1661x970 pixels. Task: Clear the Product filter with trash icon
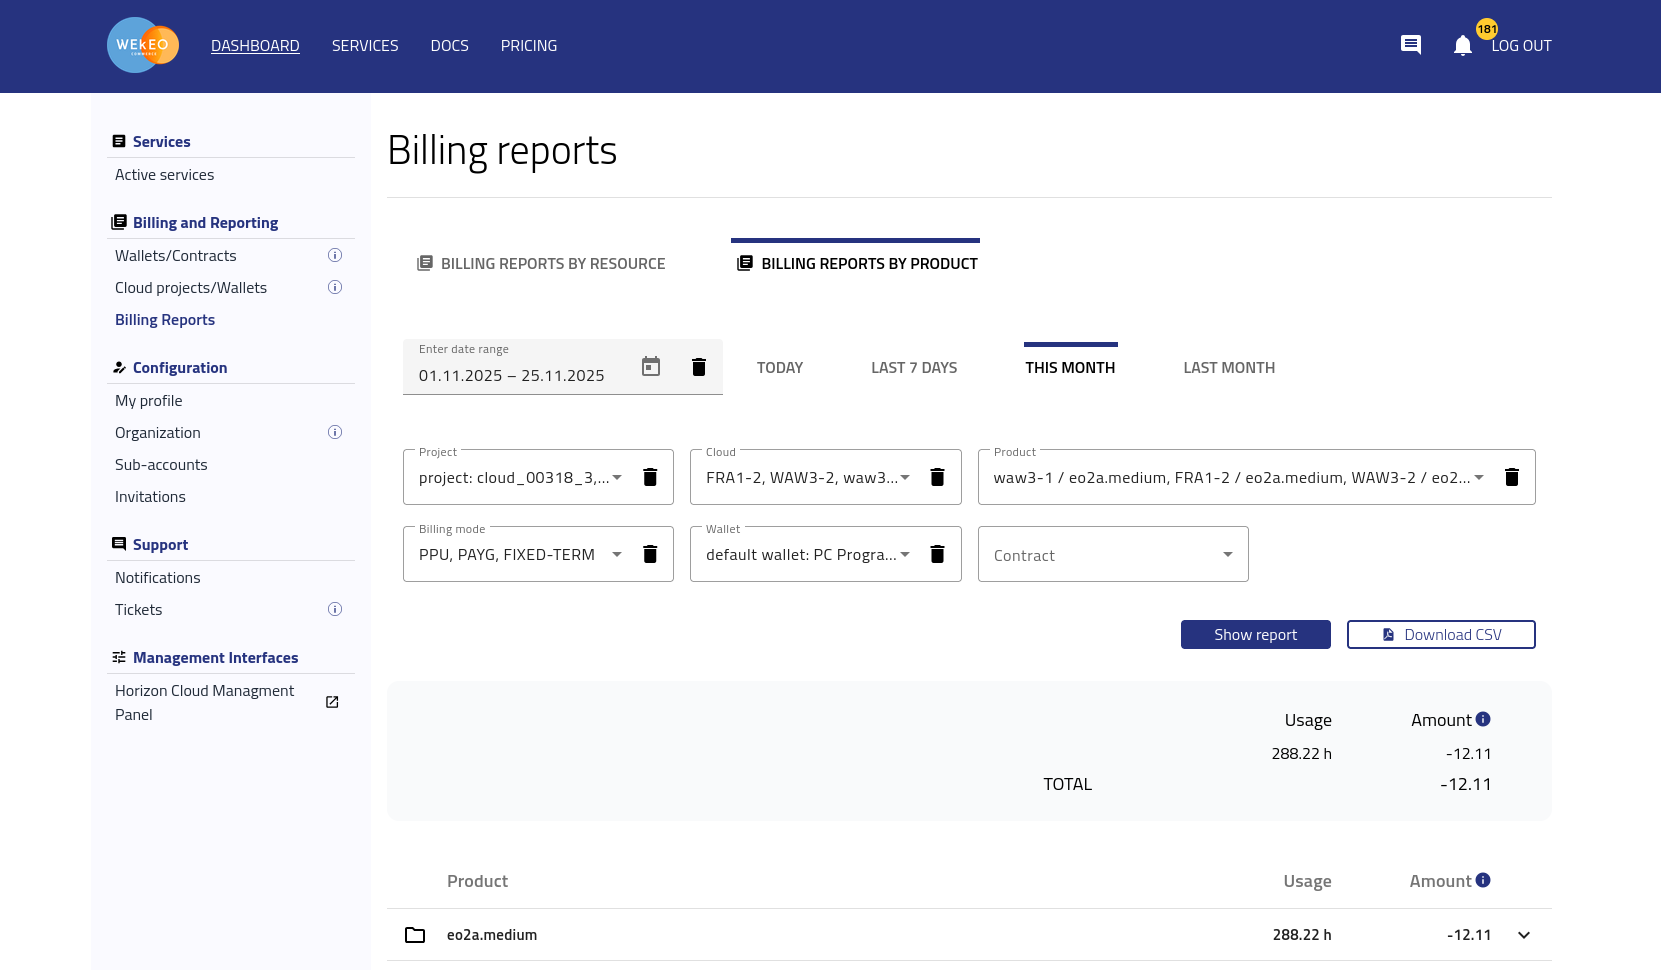[x=1511, y=477]
